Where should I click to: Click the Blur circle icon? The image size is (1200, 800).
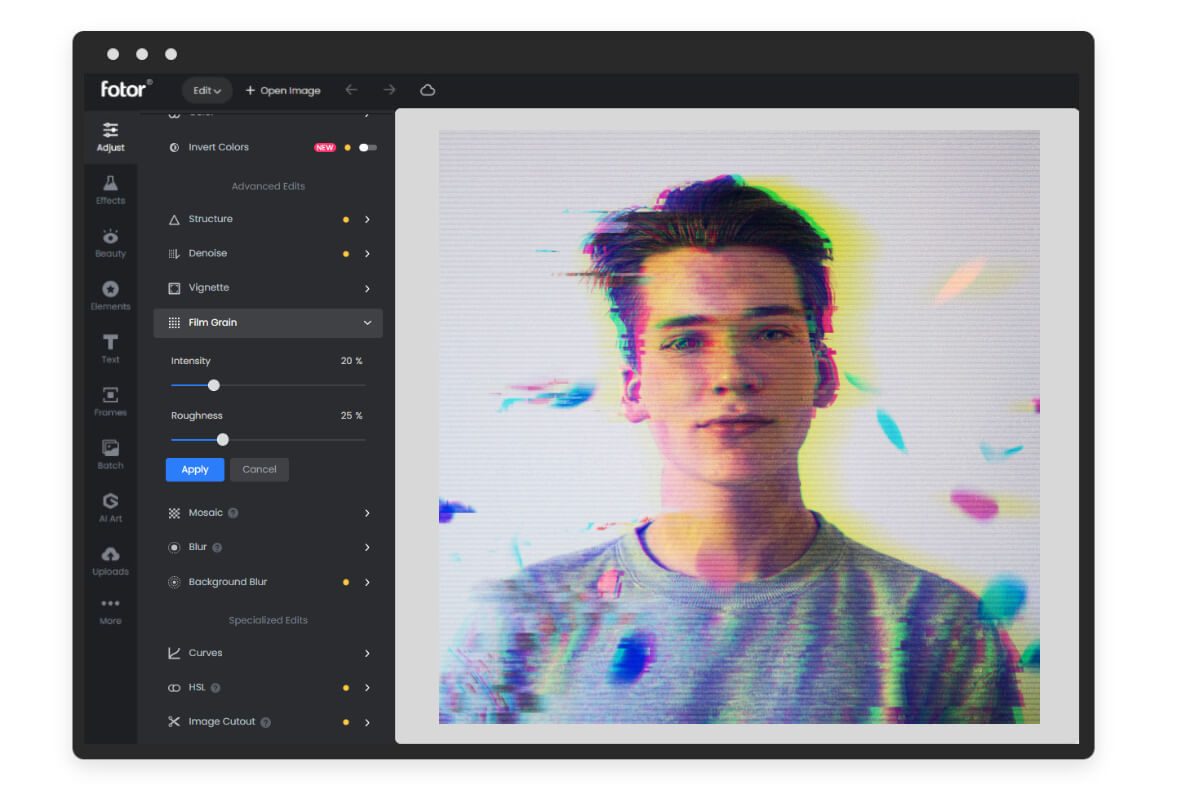174,547
